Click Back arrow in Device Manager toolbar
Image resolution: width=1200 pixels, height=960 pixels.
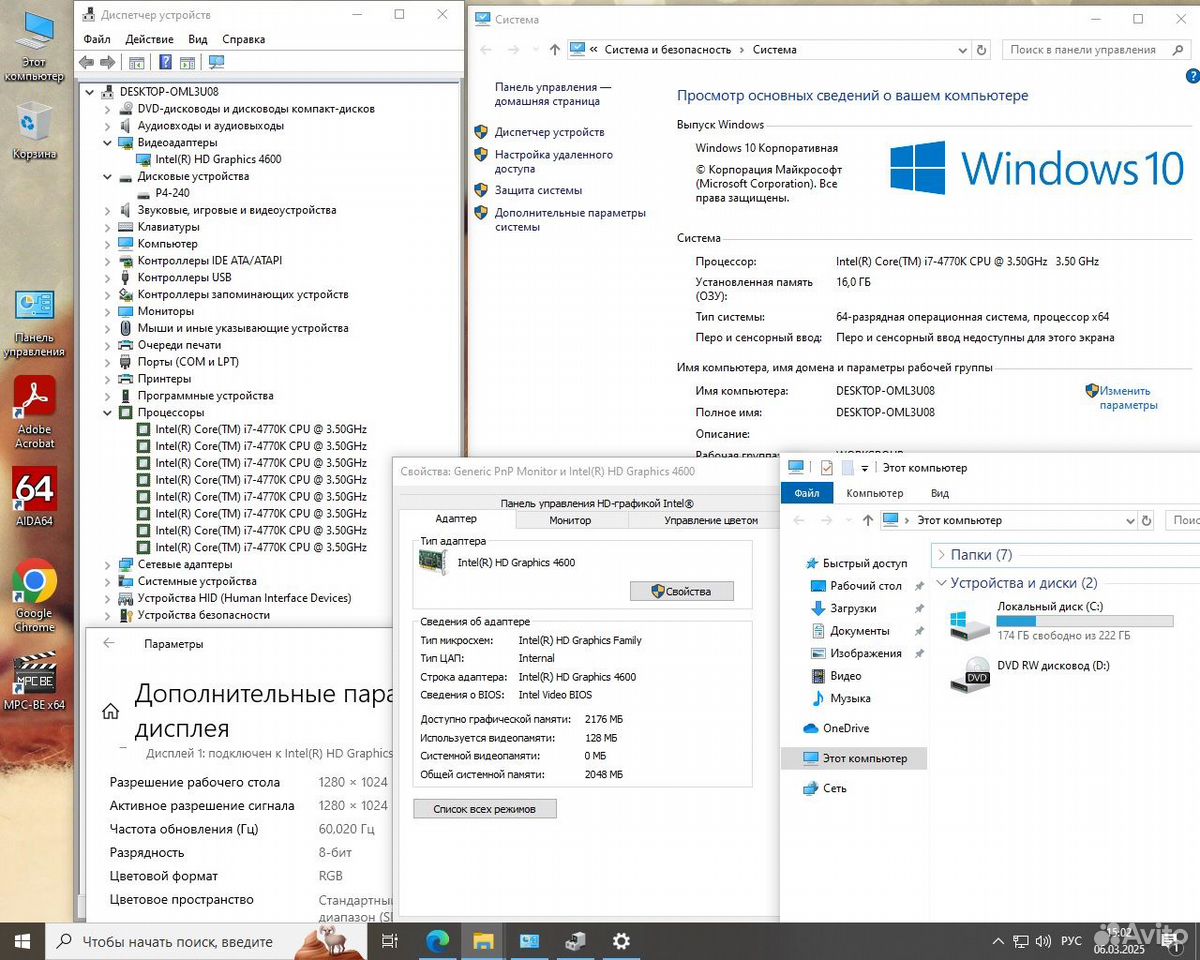pyautogui.click(x=86, y=62)
